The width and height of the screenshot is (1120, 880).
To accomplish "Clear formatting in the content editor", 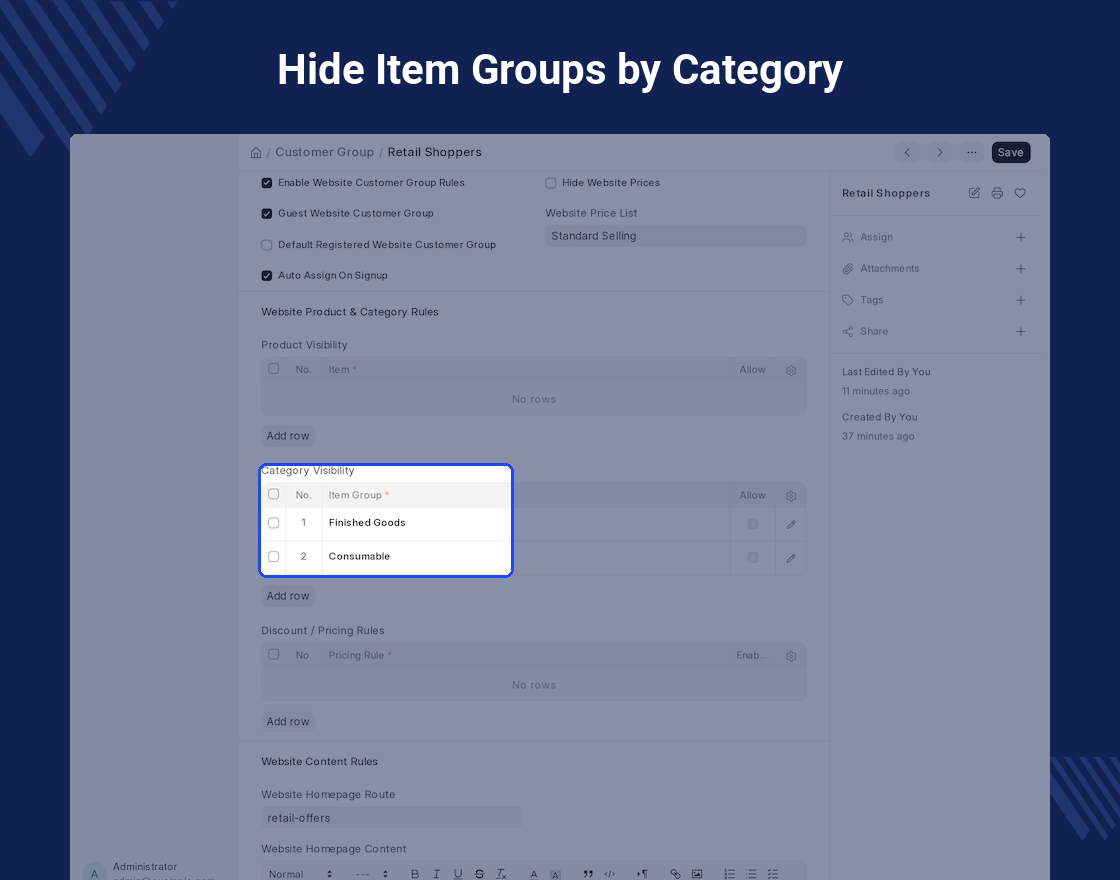I will (501, 874).
